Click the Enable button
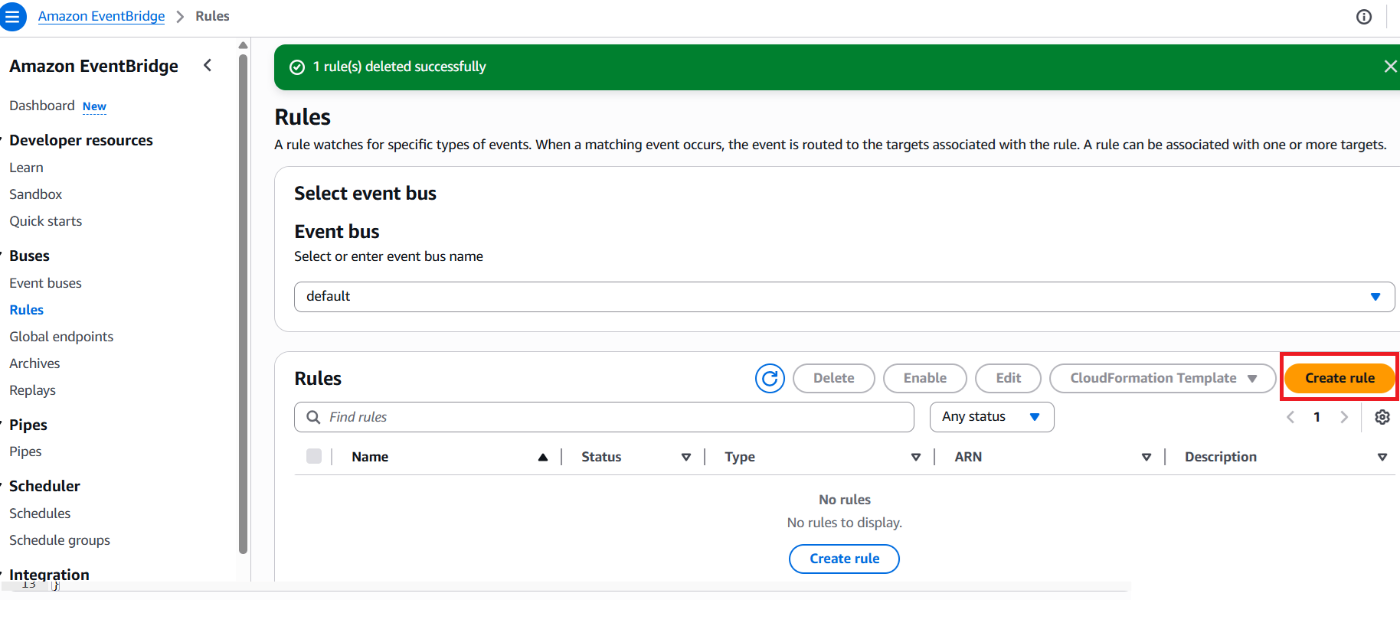This screenshot has height=629, width=1400. tap(925, 378)
